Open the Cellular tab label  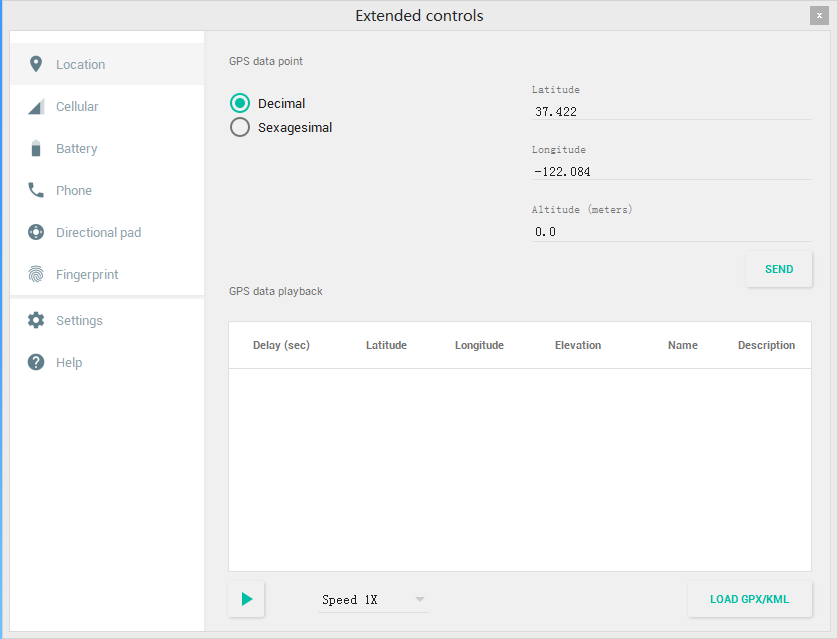(77, 107)
